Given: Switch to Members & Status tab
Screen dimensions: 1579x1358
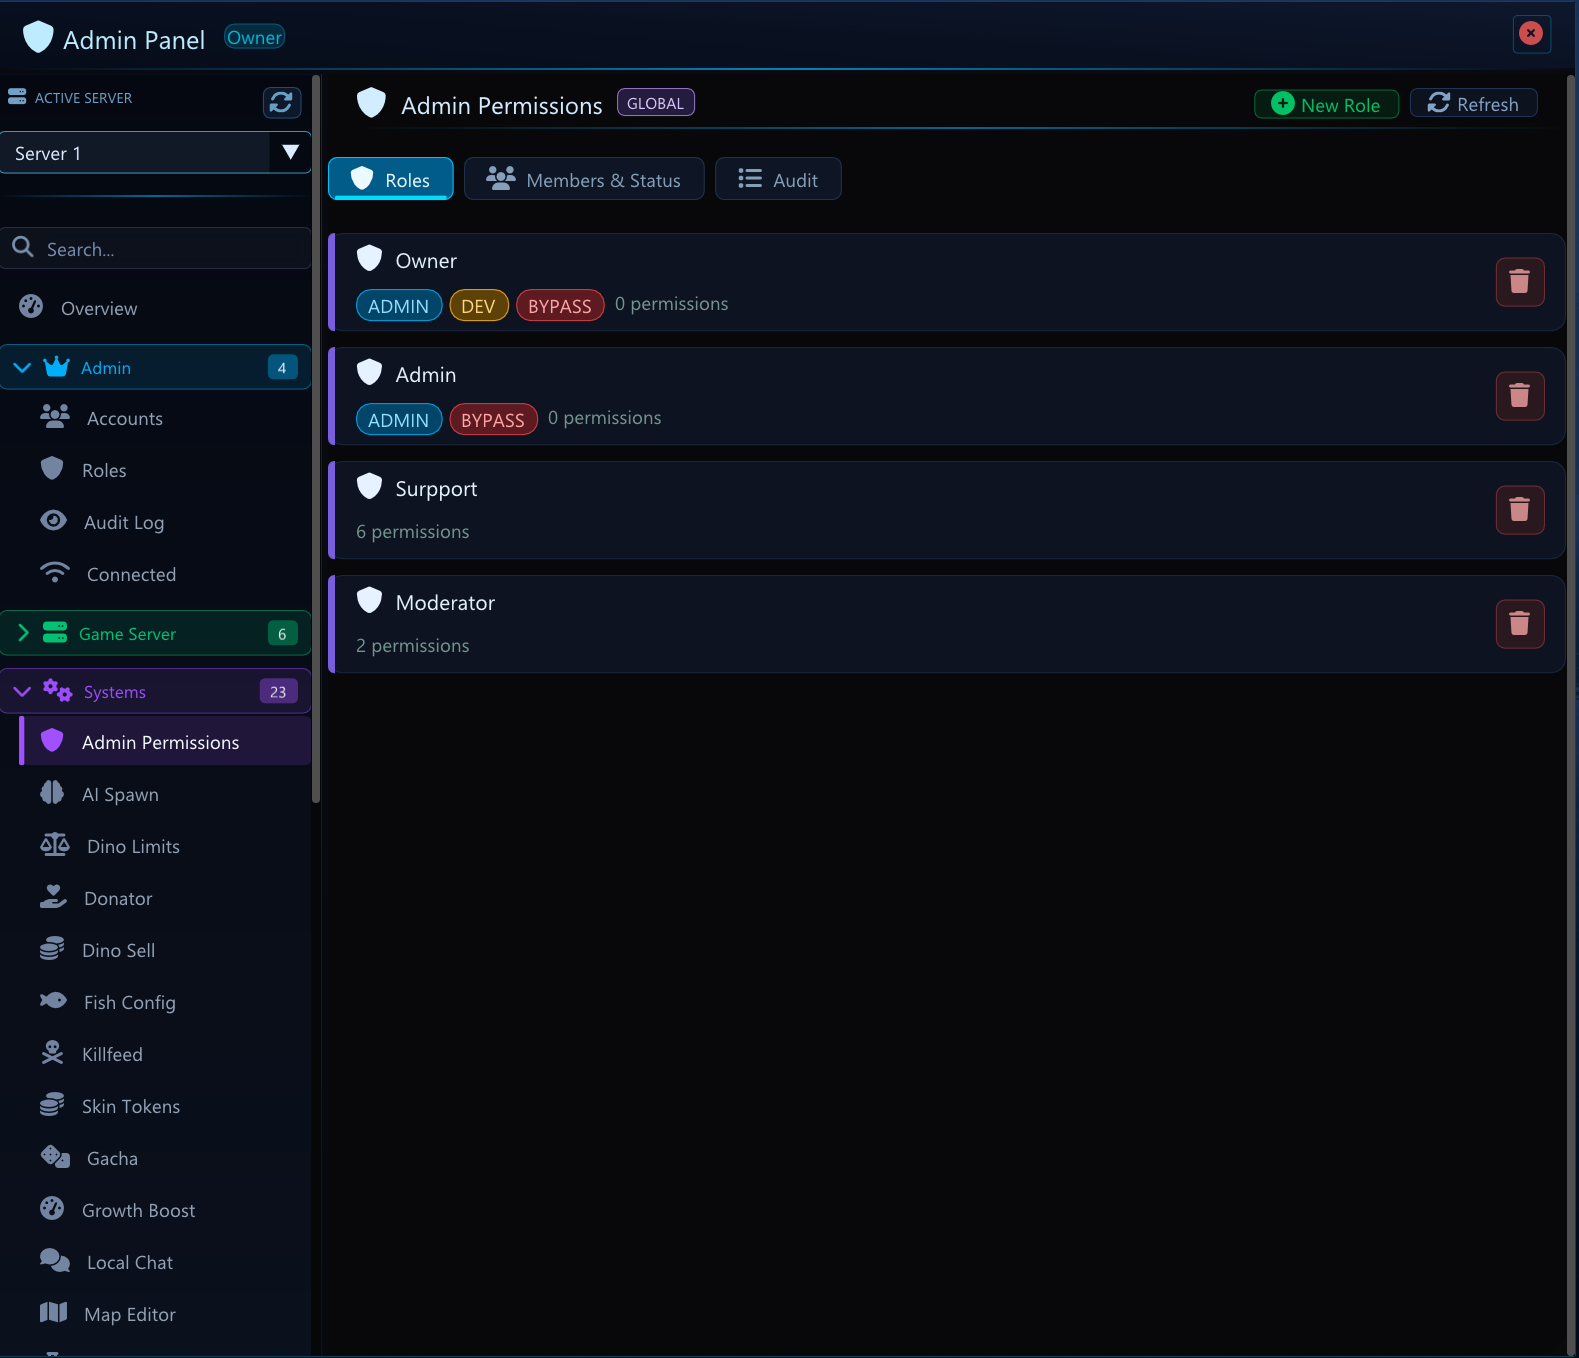Looking at the screenshot, I should click(x=584, y=179).
